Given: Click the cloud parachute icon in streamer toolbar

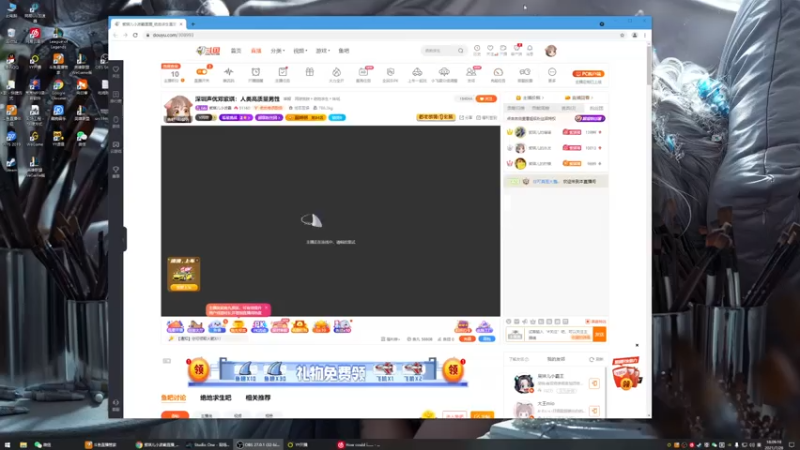Looking at the screenshot, I should 444,72.
